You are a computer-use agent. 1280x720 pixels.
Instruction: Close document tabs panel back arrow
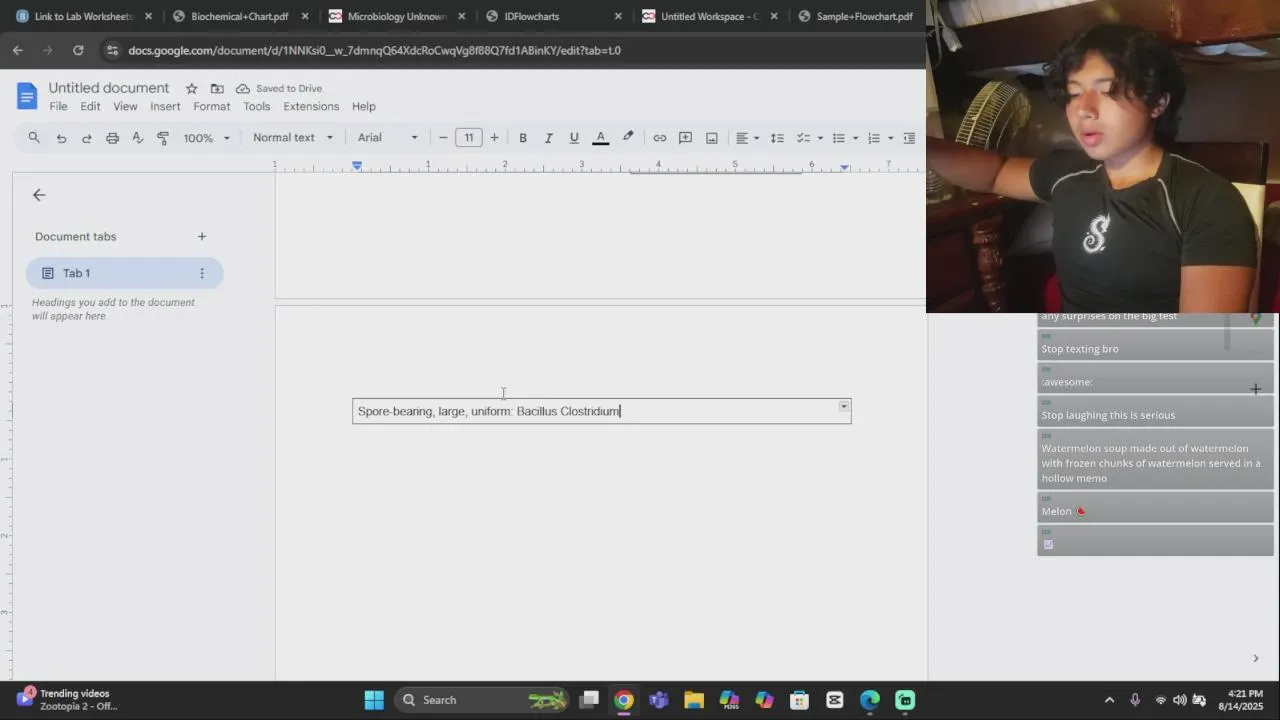pyautogui.click(x=39, y=195)
